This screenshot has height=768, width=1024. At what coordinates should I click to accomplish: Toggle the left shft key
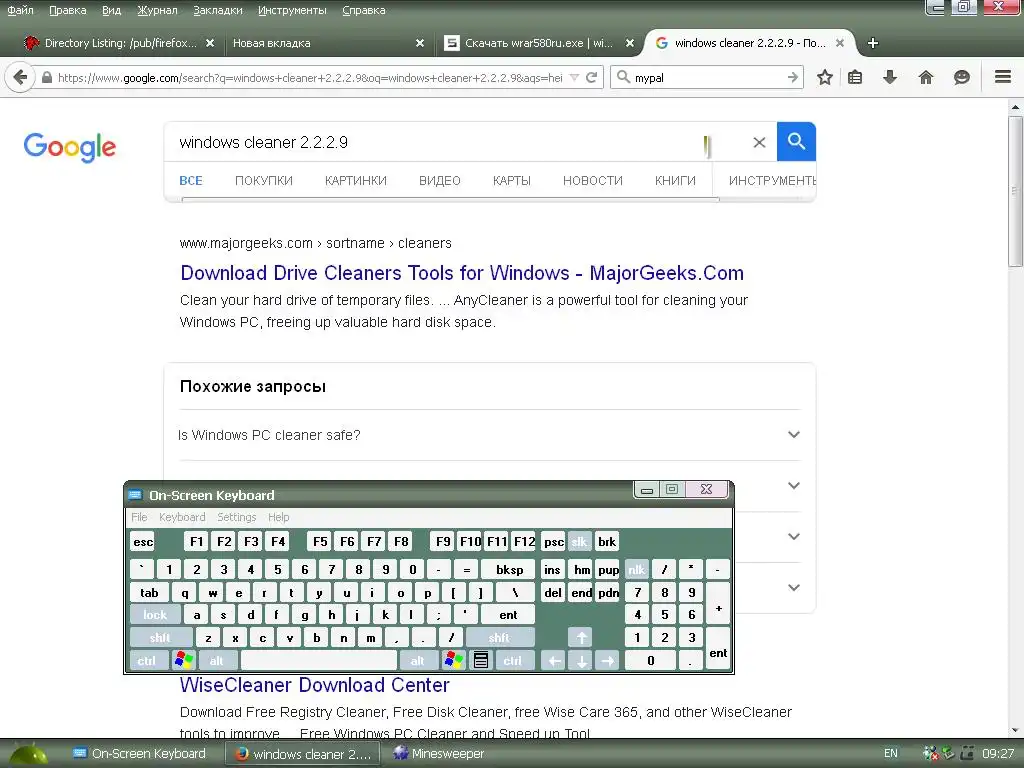pos(161,637)
